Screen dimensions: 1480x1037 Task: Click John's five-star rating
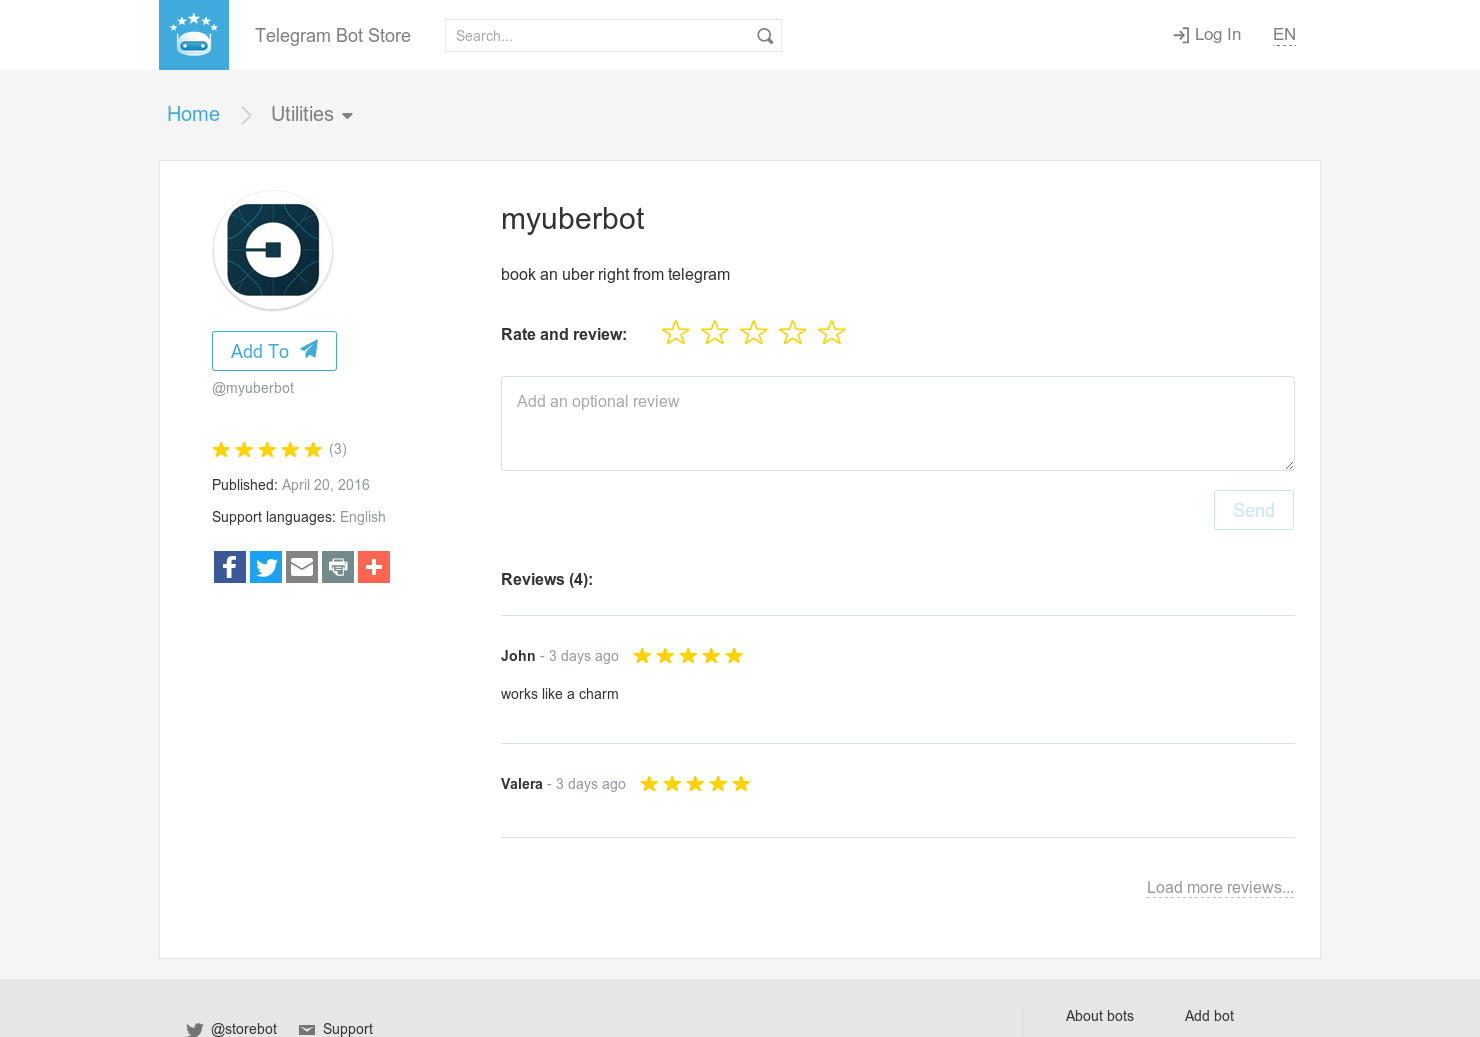point(688,656)
